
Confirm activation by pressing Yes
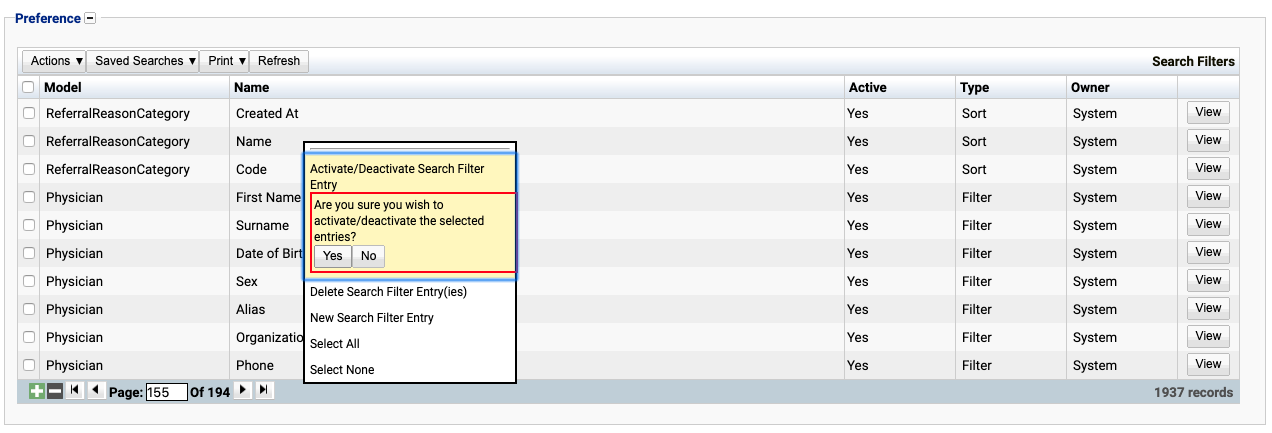pos(333,256)
